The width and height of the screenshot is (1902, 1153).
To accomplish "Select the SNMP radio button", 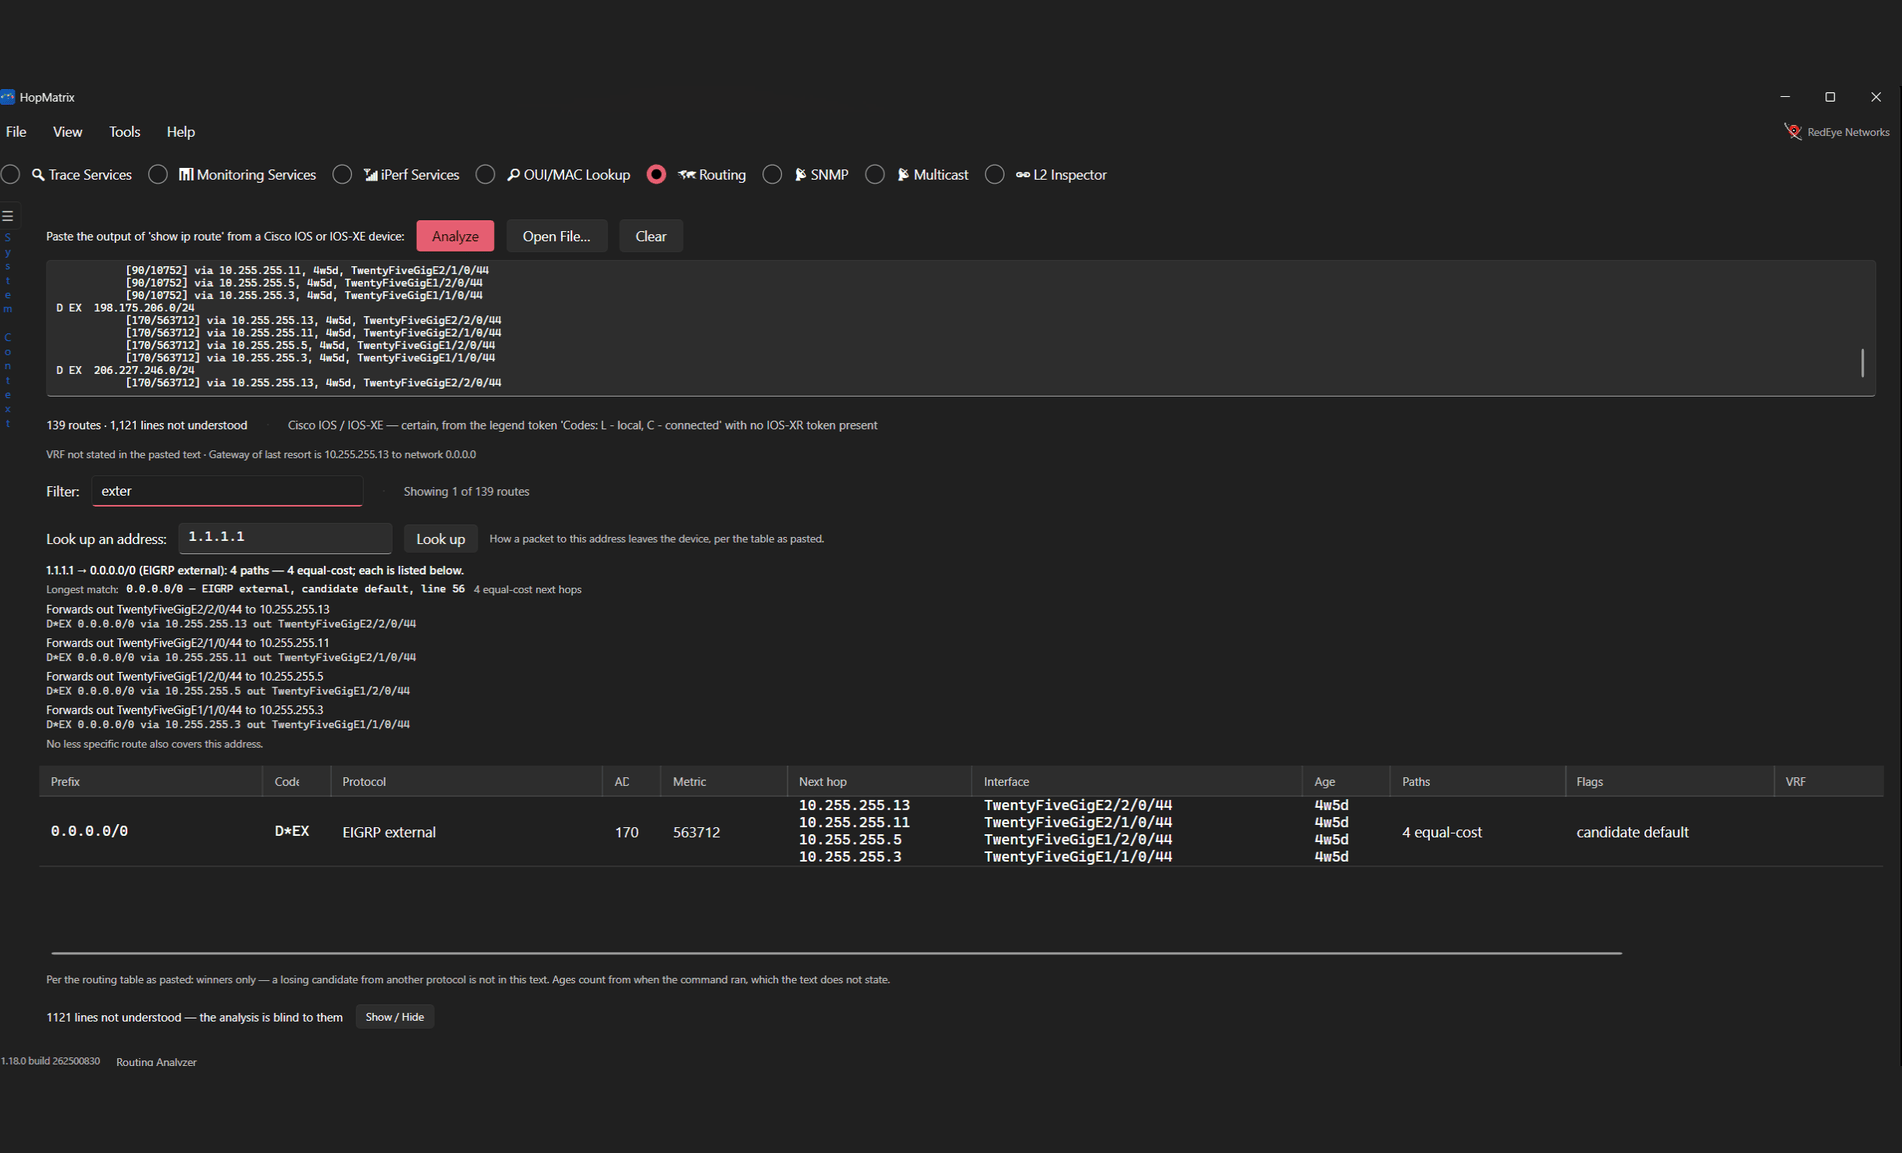I will click(x=772, y=175).
